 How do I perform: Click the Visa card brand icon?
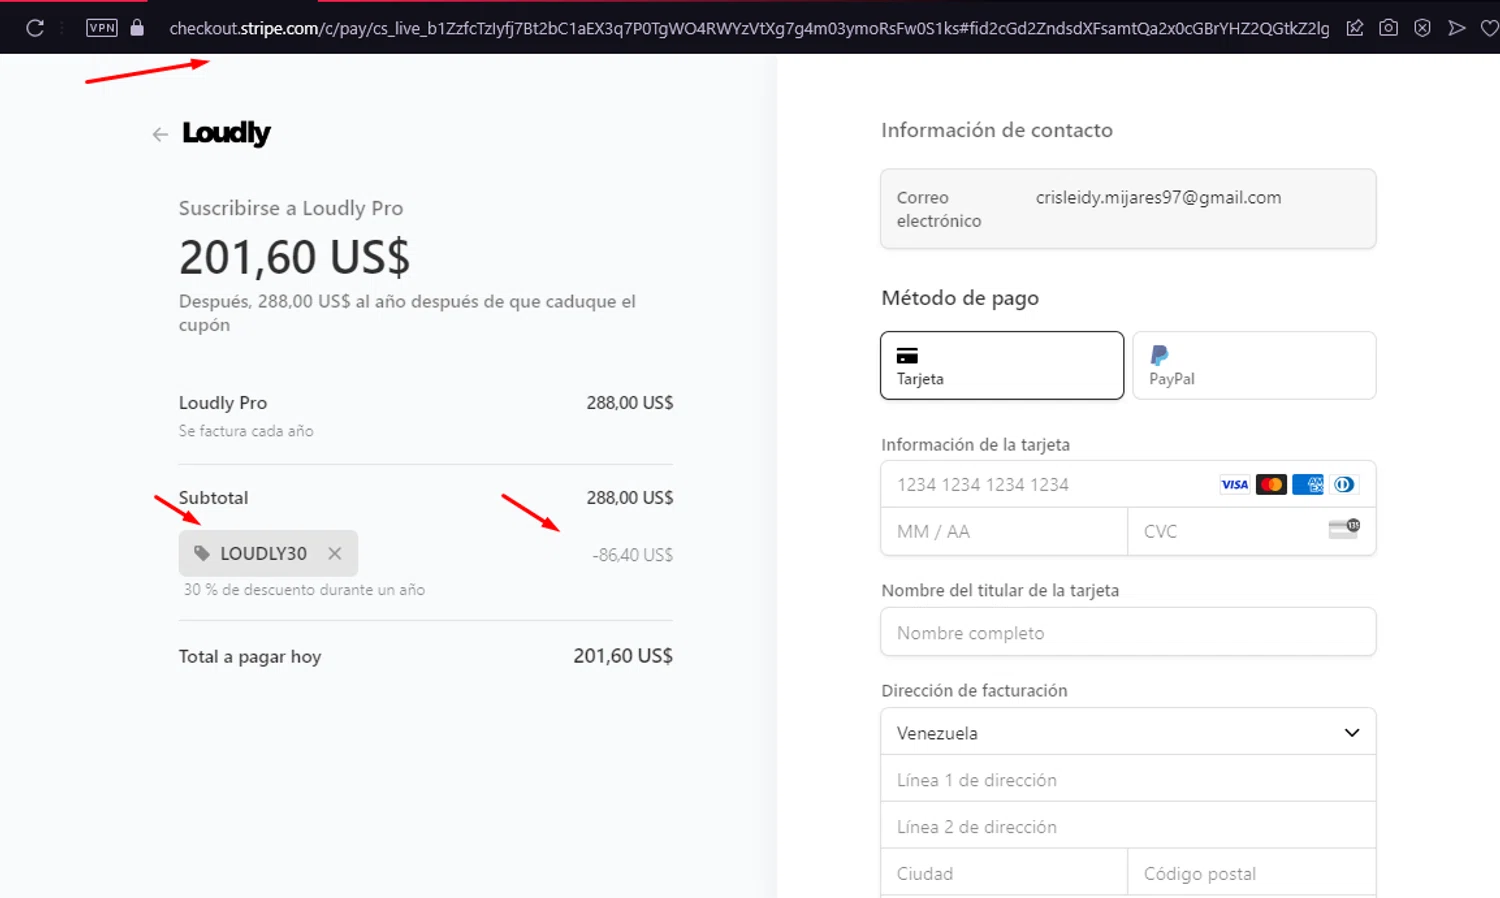tap(1235, 484)
